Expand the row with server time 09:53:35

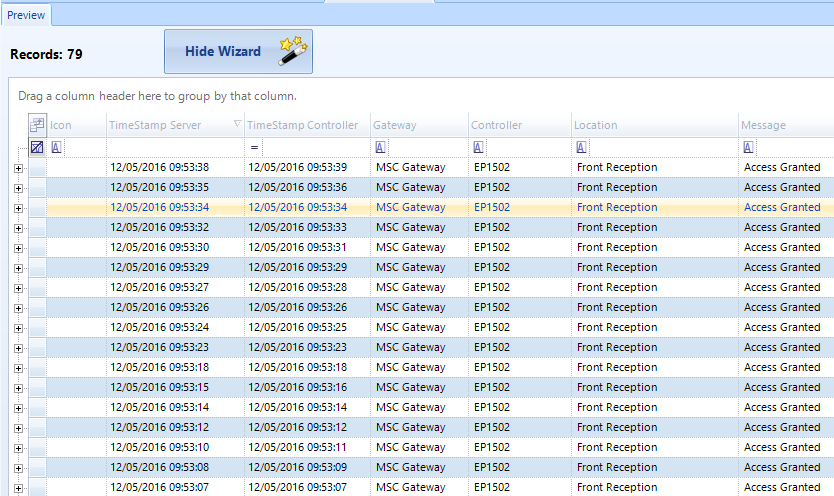pyautogui.click(x=19, y=188)
